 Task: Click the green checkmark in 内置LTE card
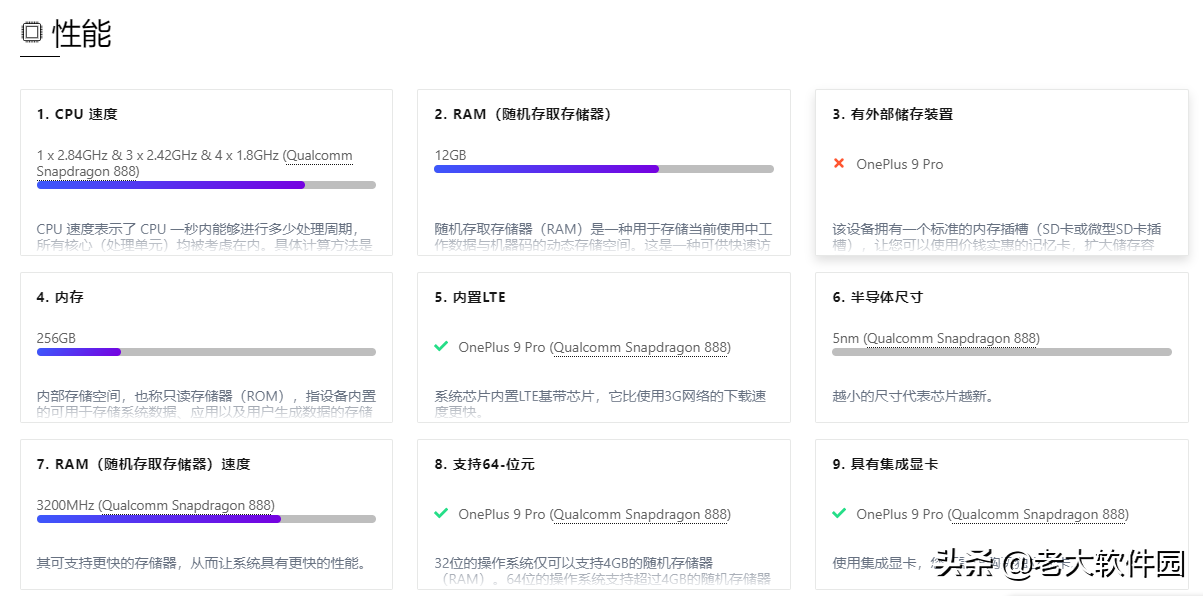click(x=441, y=347)
